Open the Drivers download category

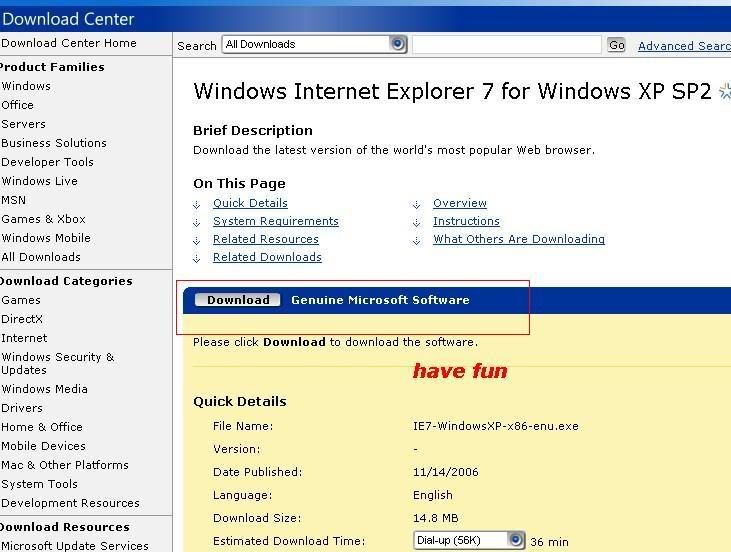21,408
